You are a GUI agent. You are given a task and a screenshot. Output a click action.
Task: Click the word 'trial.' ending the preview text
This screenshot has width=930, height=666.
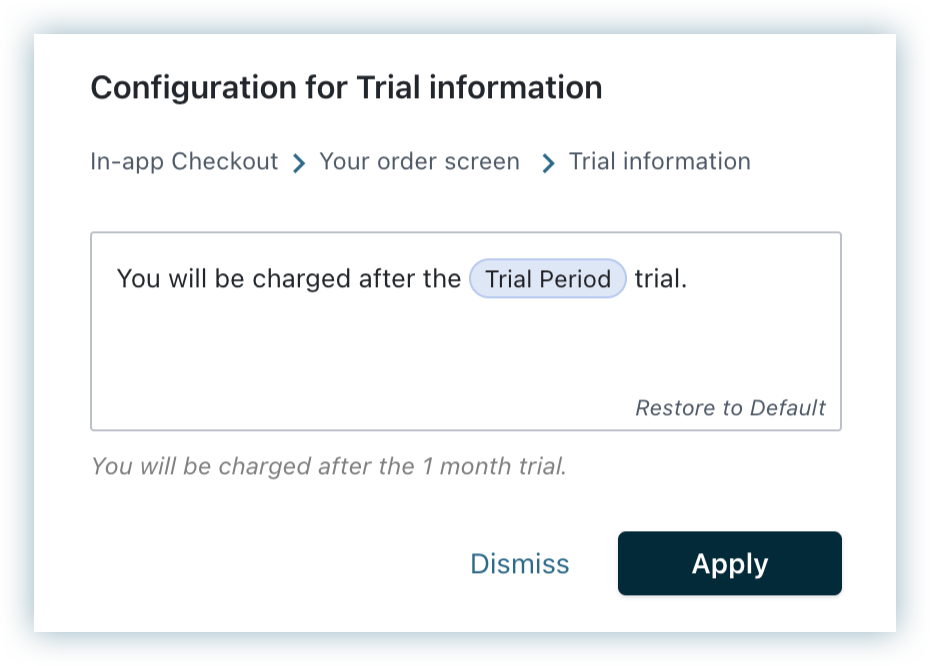click(541, 466)
